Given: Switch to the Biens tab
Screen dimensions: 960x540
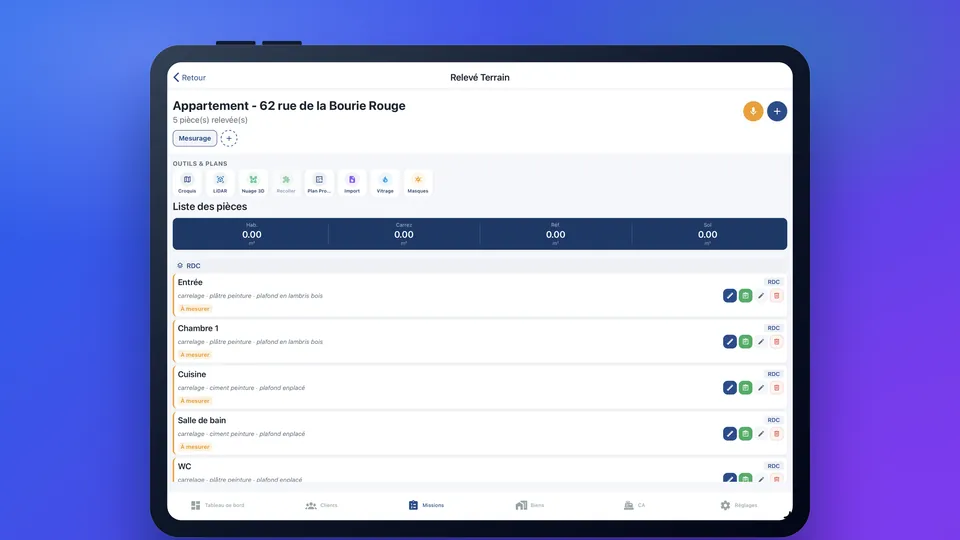Looking at the screenshot, I should [x=530, y=505].
